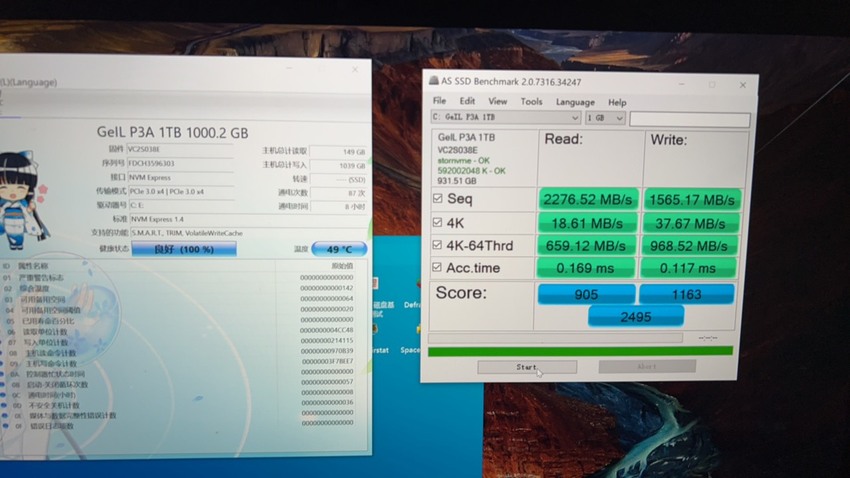Open the View menu in AS SSD Benchmark

point(498,101)
